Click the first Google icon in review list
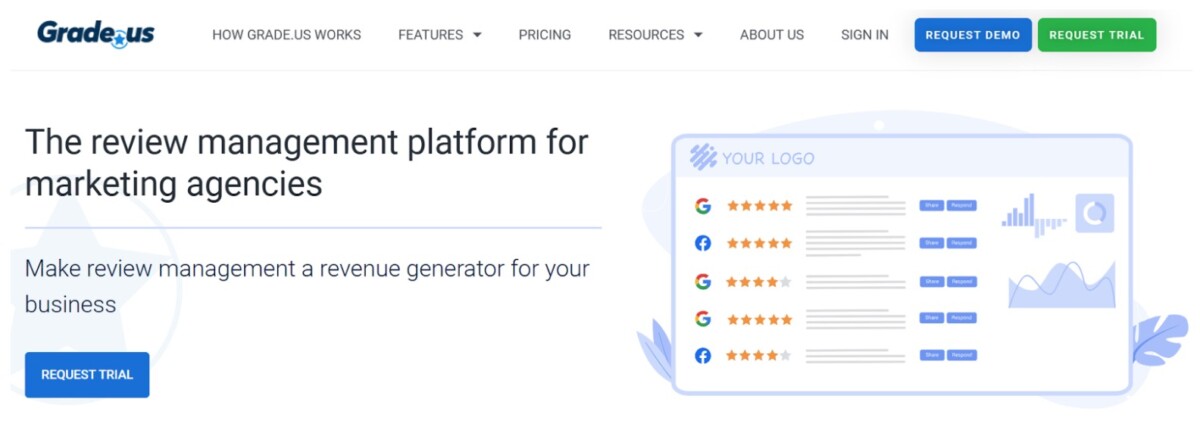The height and width of the screenshot is (430, 1200). pyautogui.click(x=703, y=206)
